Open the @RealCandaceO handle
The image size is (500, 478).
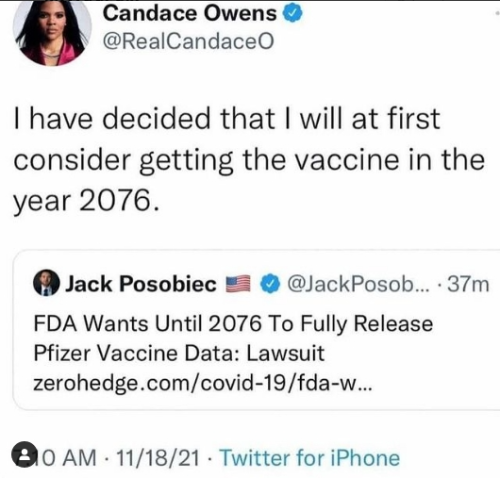pyautogui.click(x=189, y=42)
